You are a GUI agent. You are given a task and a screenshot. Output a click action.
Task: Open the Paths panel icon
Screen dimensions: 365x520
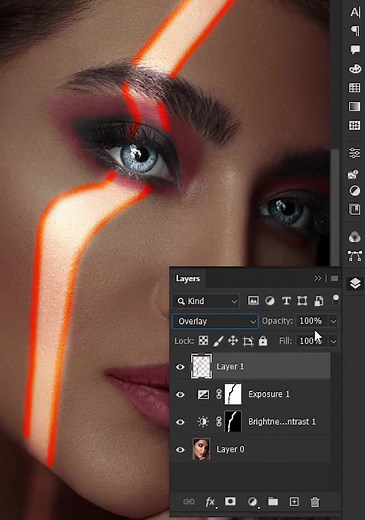[x=355, y=256]
